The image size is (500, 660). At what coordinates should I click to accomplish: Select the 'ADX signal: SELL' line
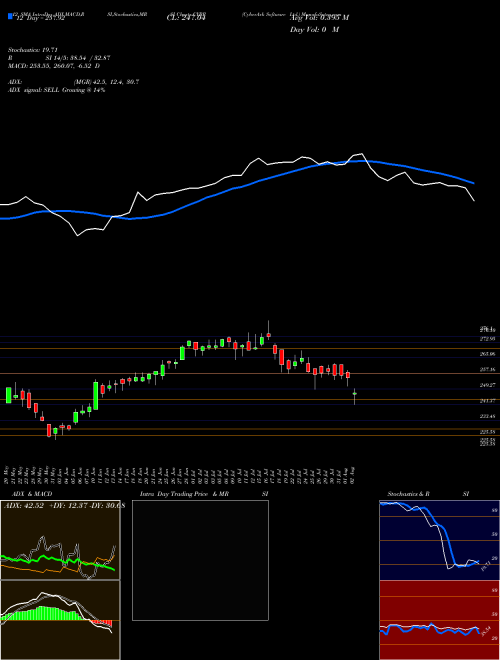click(x=56, y=90)
